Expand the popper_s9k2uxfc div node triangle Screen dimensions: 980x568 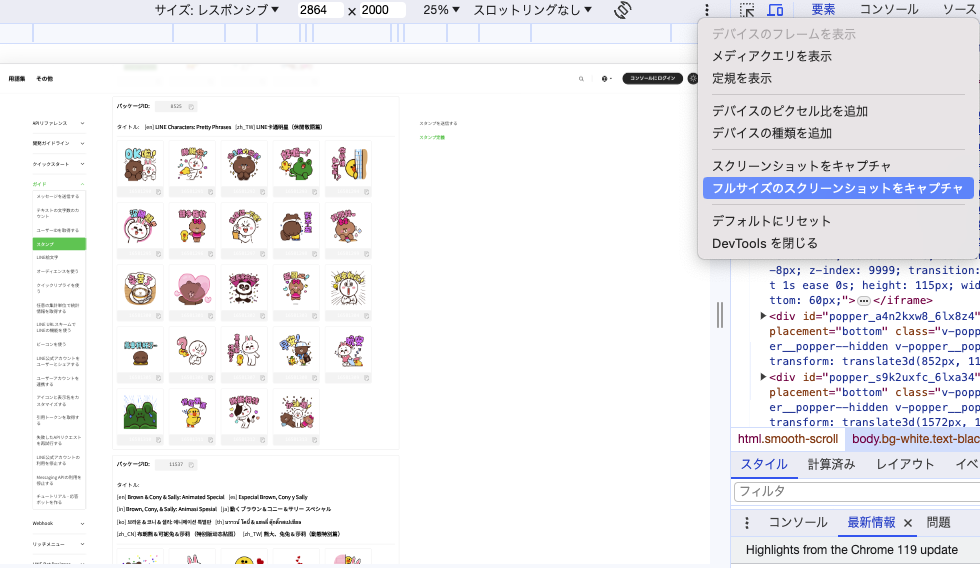(x=763, y=377)
